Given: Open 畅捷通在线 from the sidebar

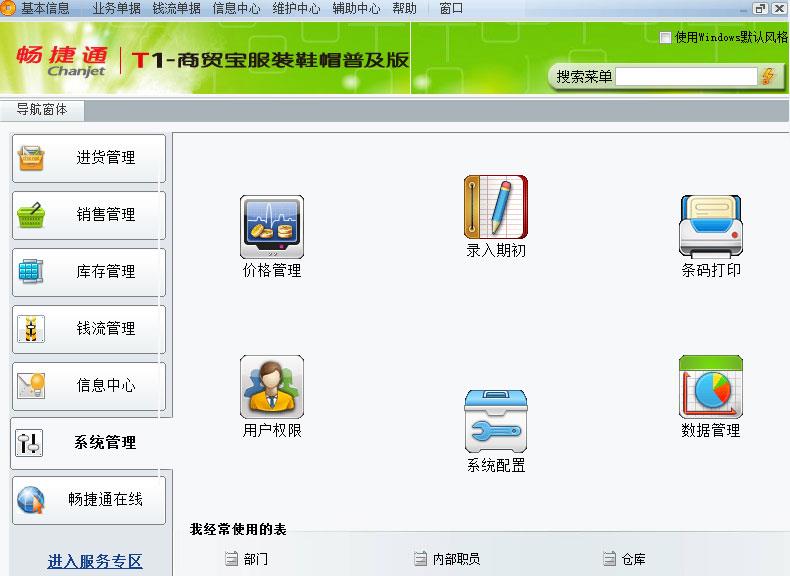Looking at the screenshot, I should (x=89, y=499).
